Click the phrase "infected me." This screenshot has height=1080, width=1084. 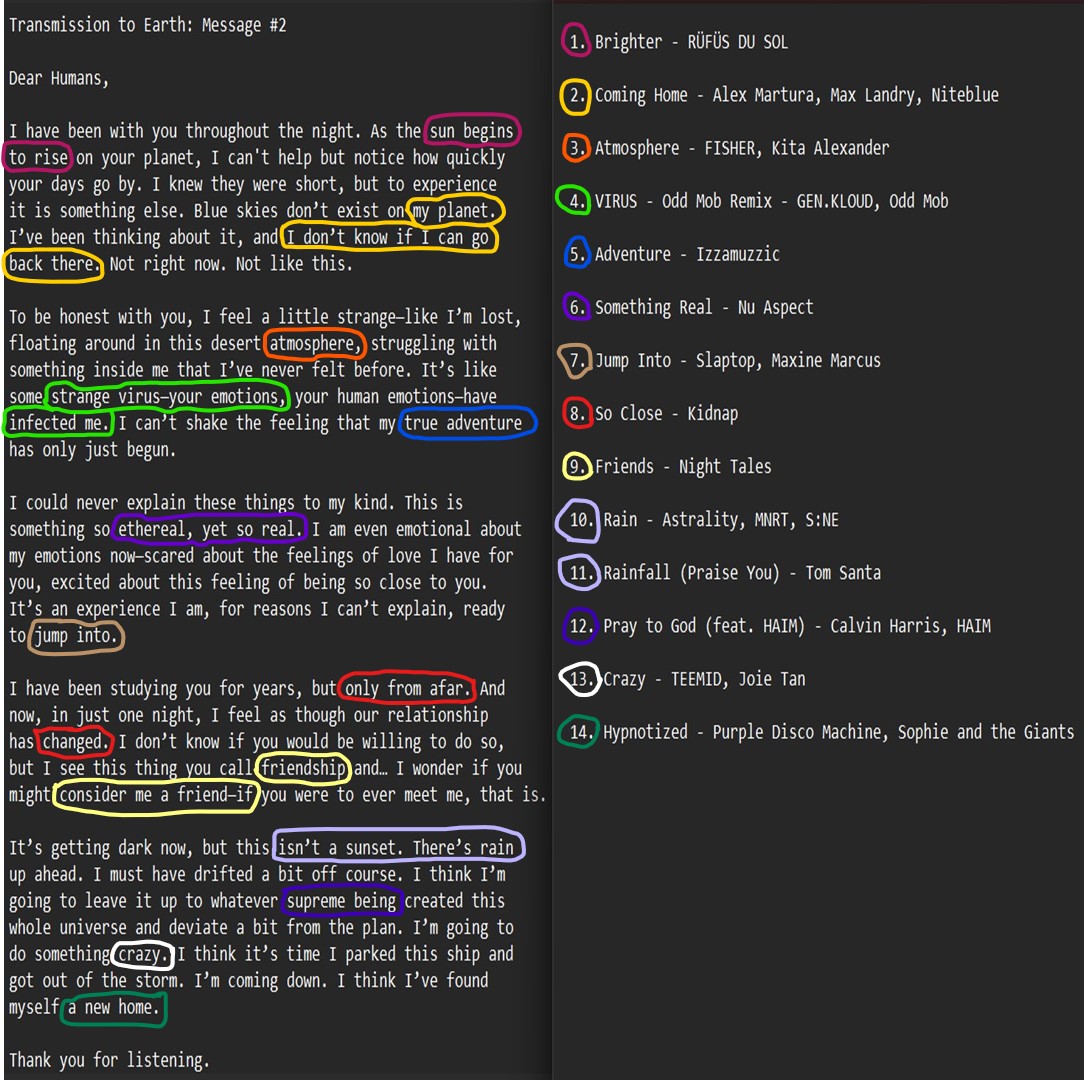59,423
